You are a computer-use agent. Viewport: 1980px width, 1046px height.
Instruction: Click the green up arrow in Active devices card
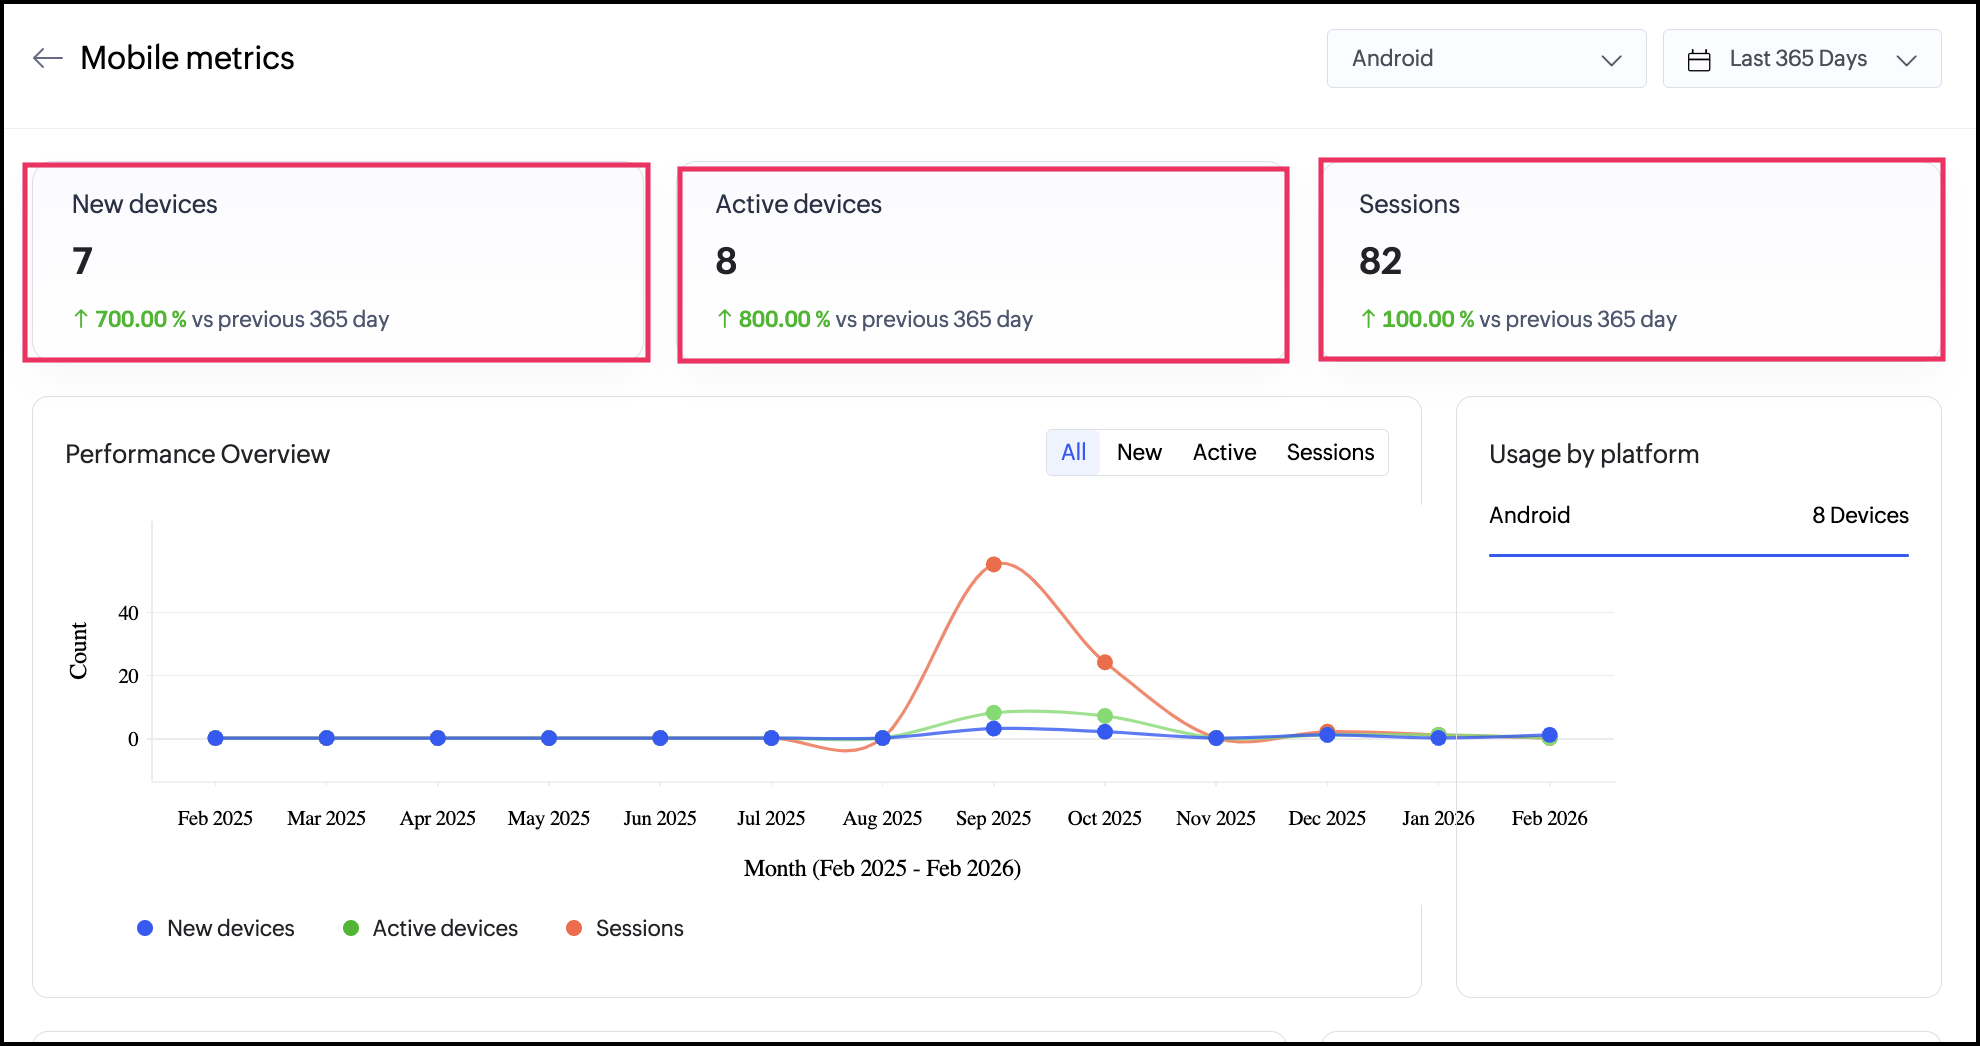click(x=725, y=319)
